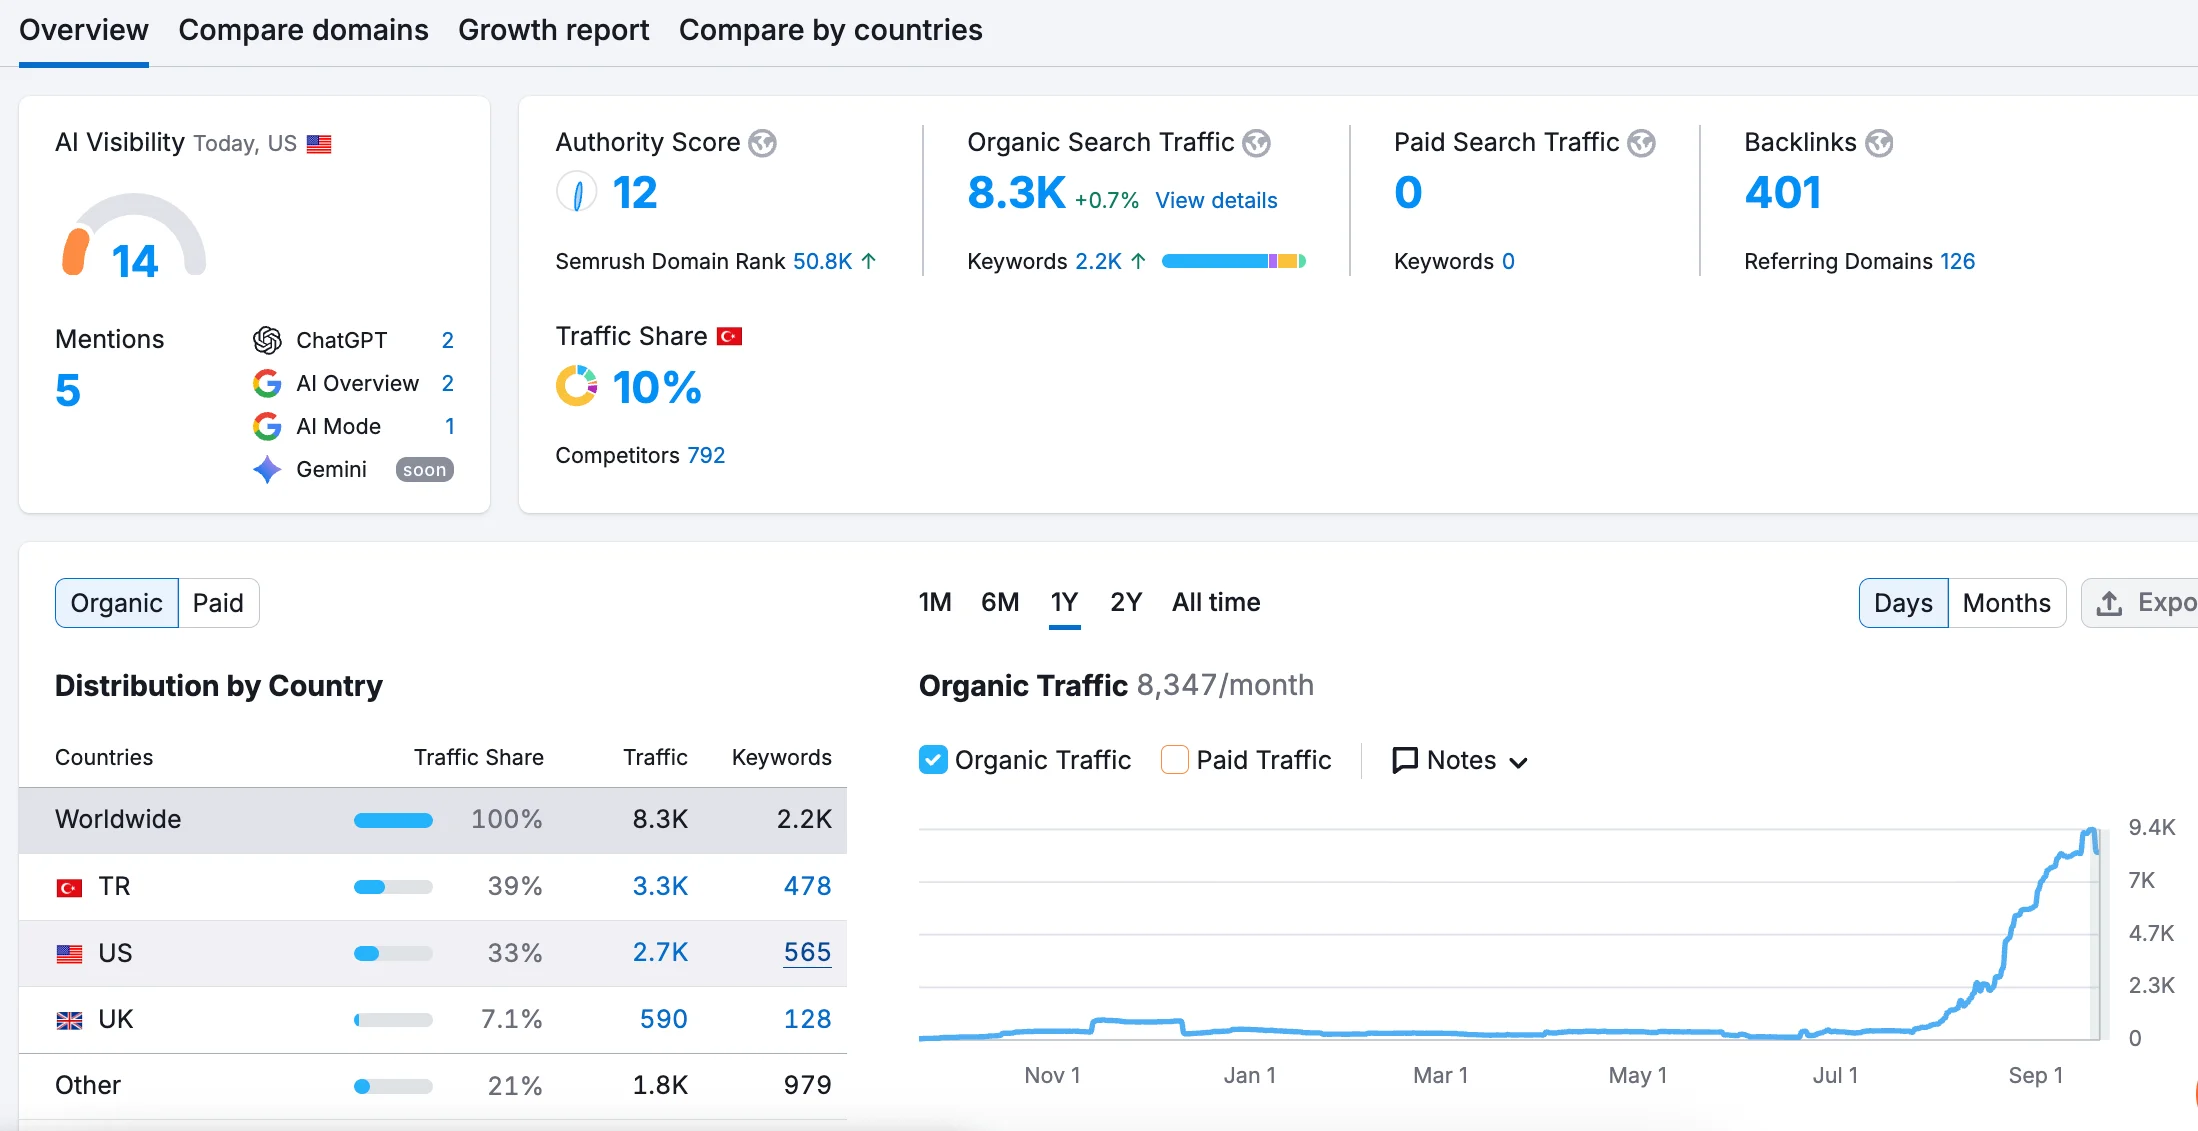Click View details next to Organic Search Traffic
This screenshot has height=1131, width=2198.
click(x=1216, y=200)
